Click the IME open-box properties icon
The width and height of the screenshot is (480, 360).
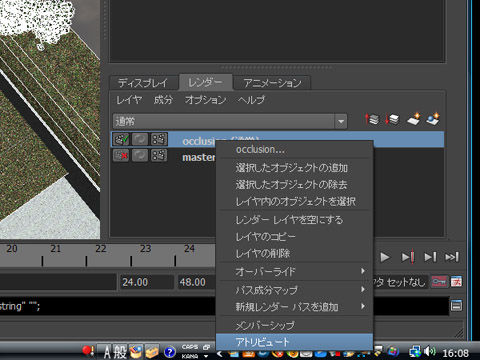(152, 352)
